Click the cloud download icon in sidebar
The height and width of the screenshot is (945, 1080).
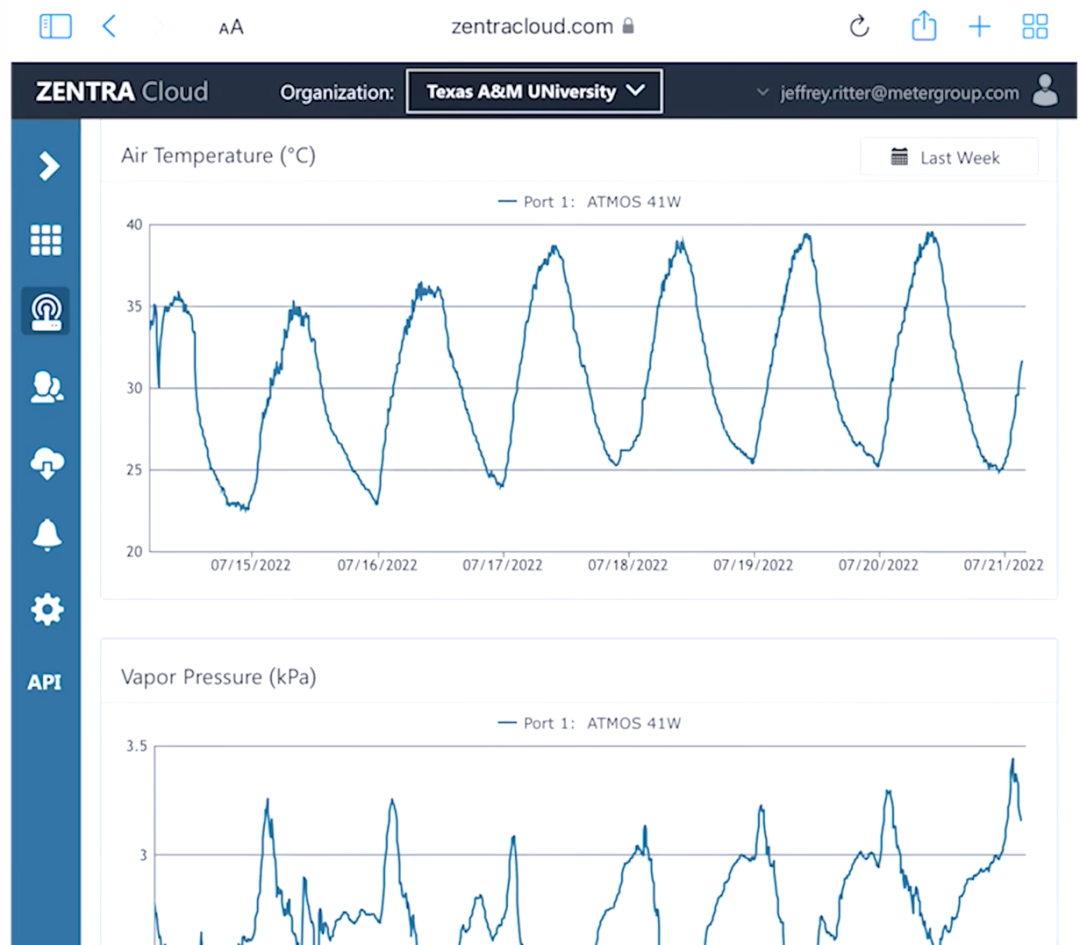(47, 462)
